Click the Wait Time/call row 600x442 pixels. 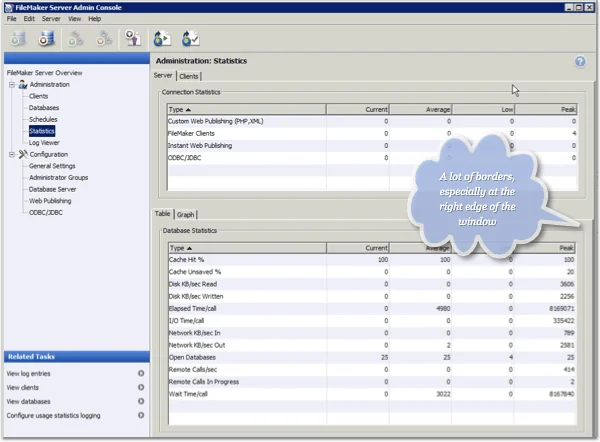(372, 394)
